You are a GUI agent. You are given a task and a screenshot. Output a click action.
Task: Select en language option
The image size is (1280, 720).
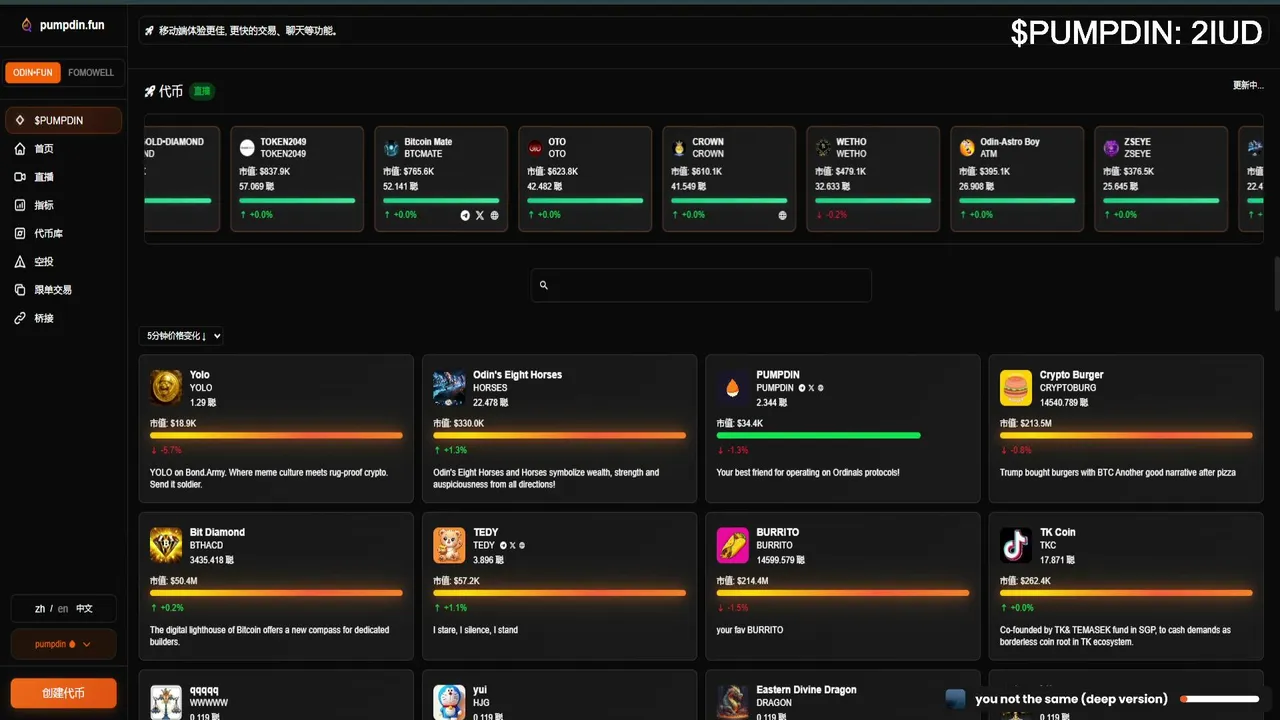[63, 609]
